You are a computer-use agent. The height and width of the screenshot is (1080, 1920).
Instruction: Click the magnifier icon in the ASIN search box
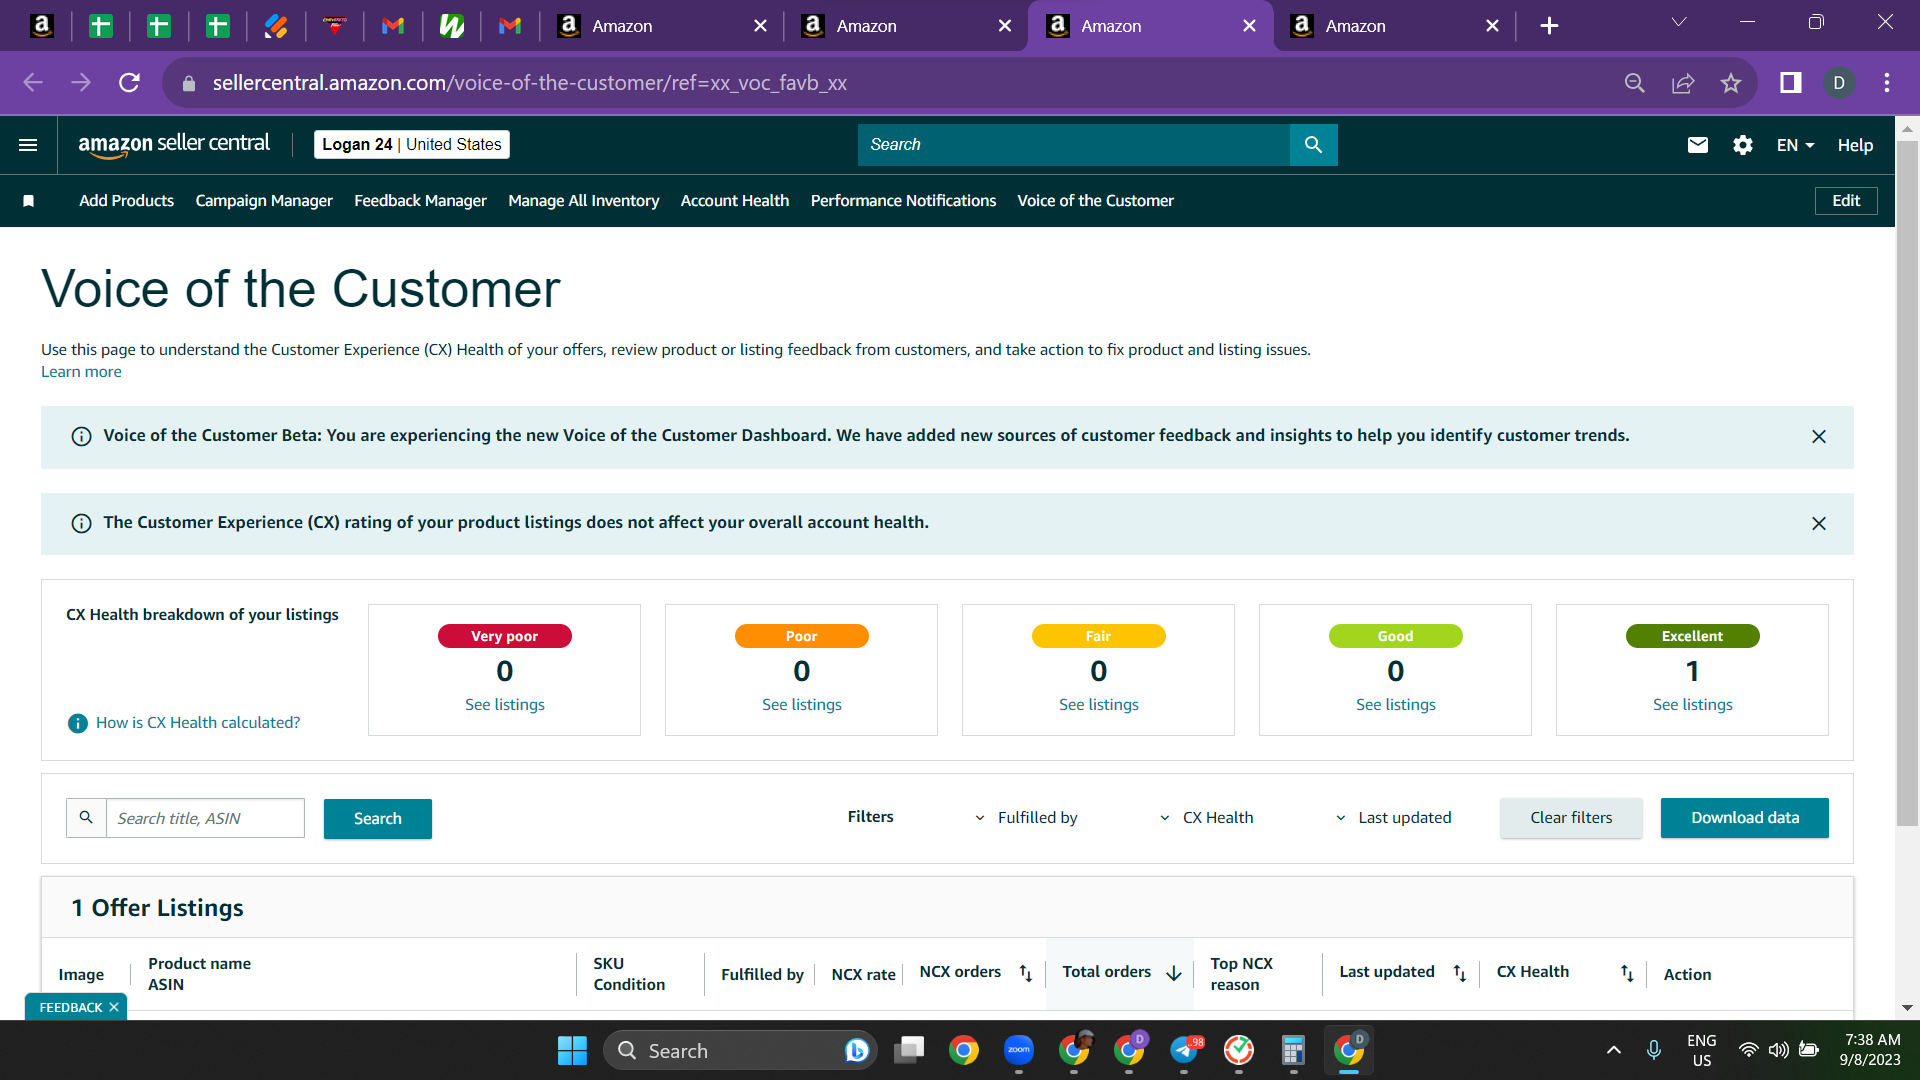86,818
